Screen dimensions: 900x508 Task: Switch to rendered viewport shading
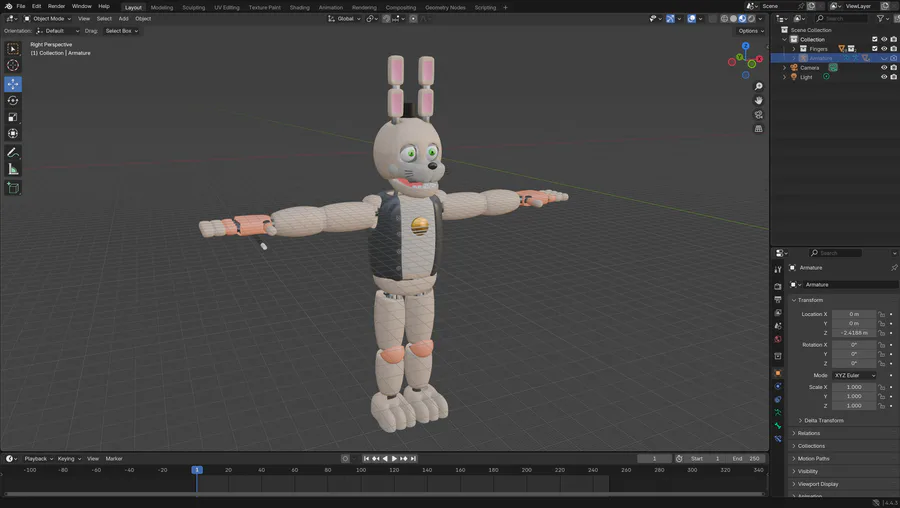click(751, 18)
